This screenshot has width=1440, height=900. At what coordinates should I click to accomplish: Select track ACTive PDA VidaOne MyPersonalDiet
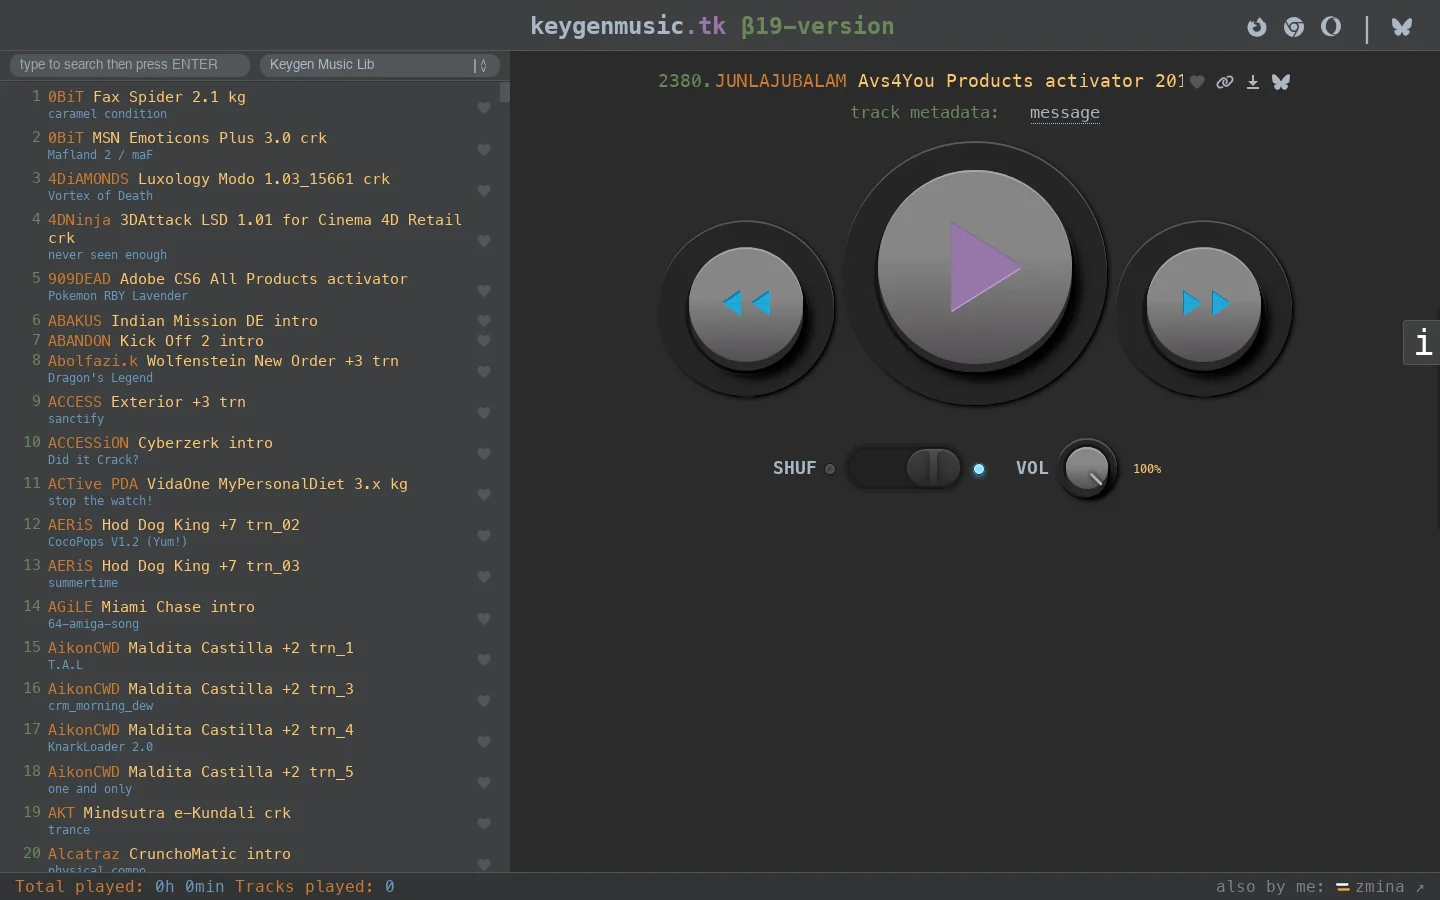tap(228, 484)
